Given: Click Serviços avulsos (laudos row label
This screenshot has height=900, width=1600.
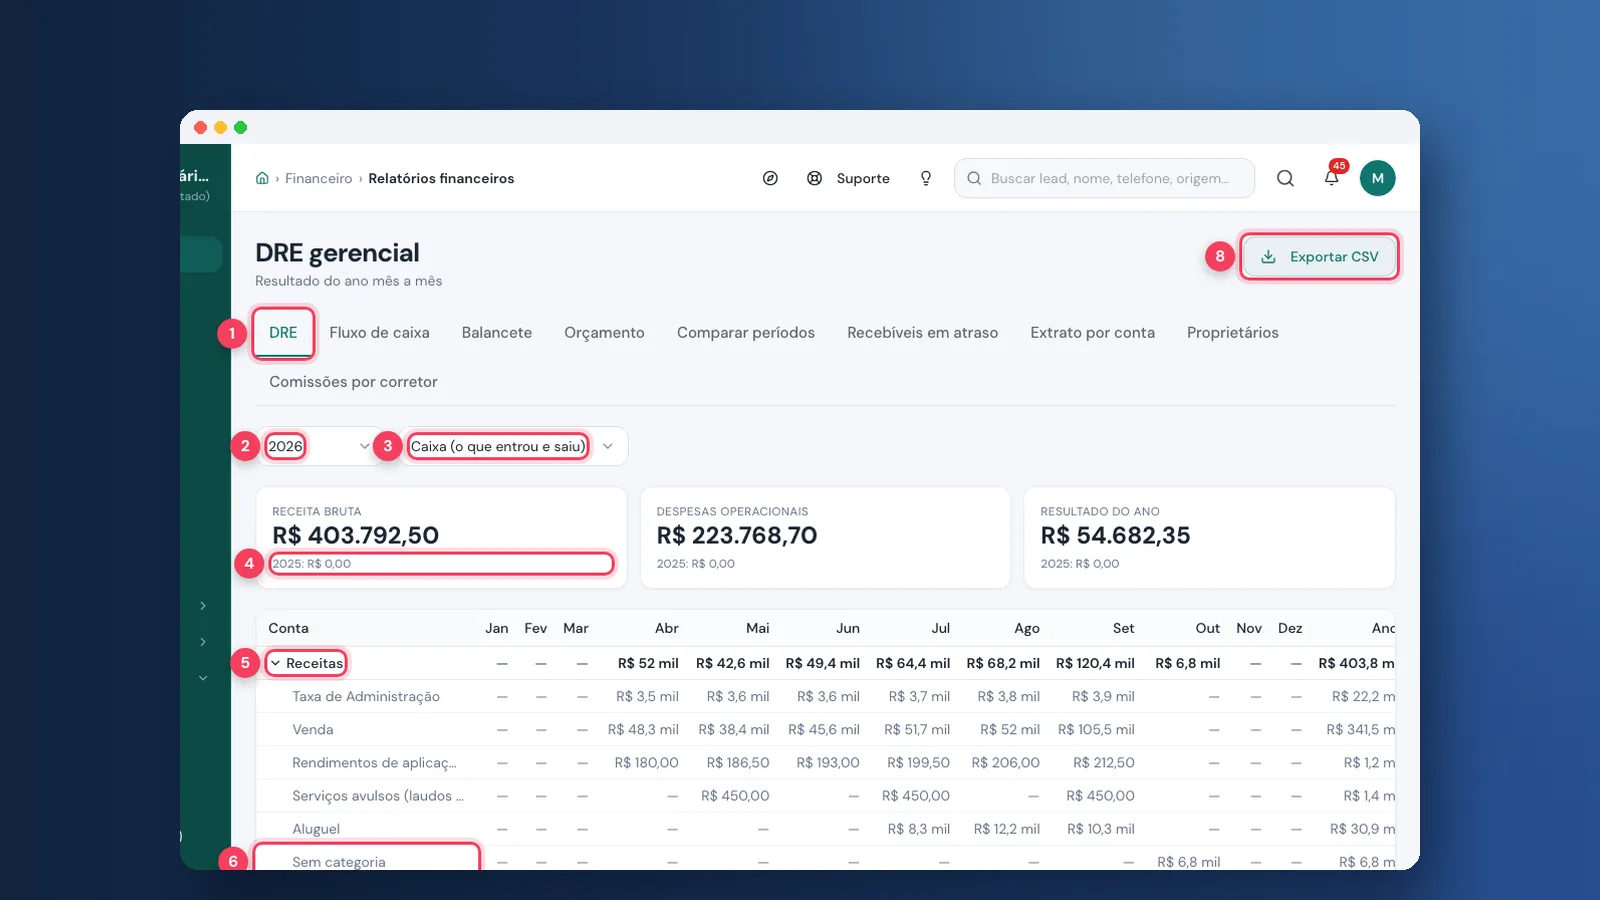Looking at the screenshot, I should point(378,795).
